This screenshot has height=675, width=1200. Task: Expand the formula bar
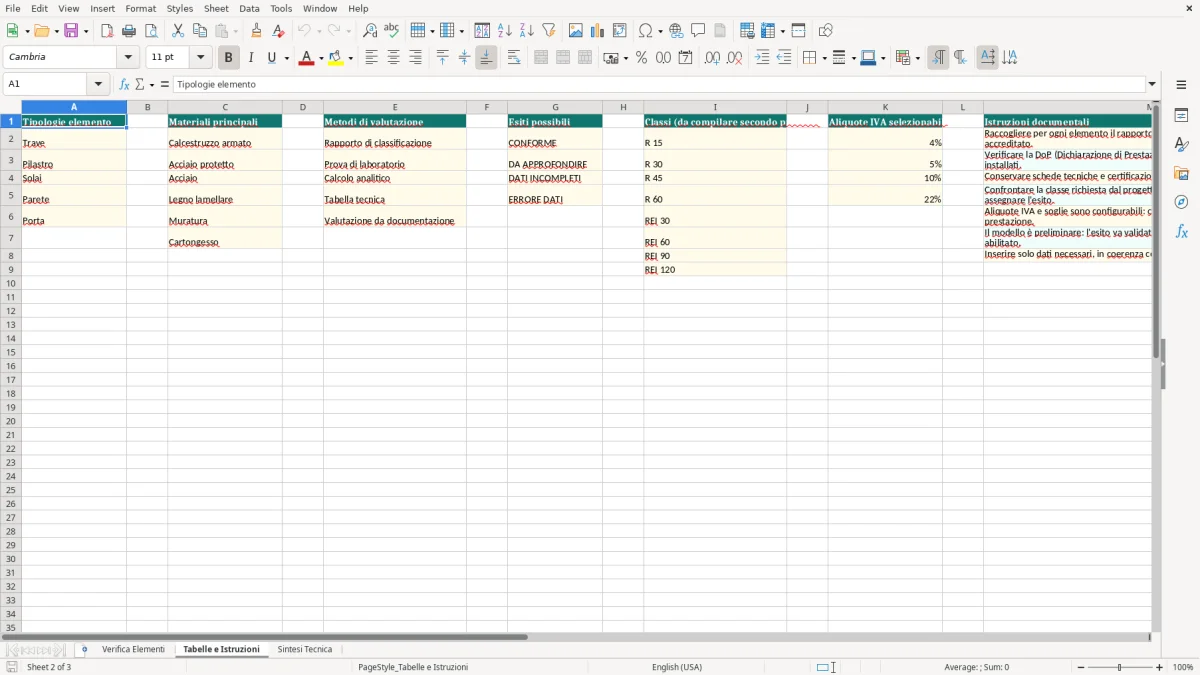(1152, 85)
